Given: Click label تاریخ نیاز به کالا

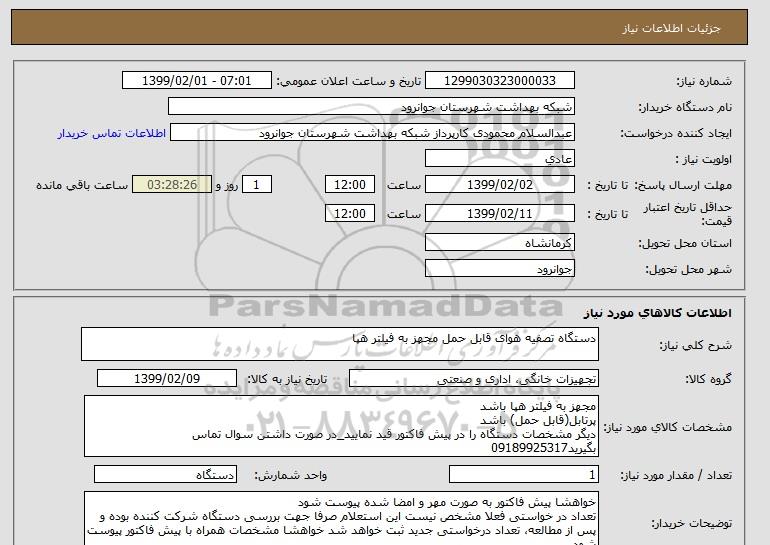Looking at the screenshot, I should point(287,379).
